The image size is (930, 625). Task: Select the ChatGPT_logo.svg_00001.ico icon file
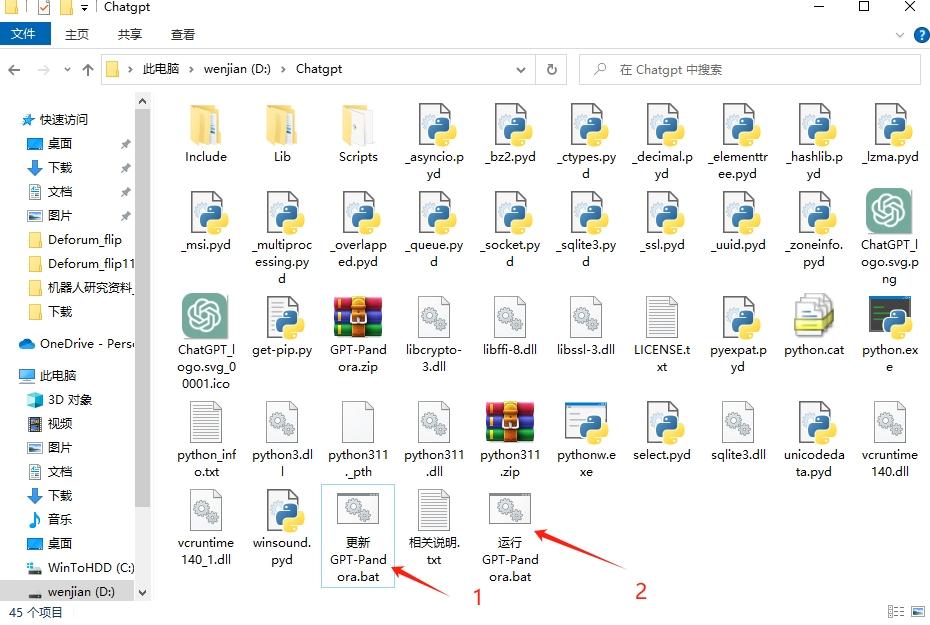click(x=206, y=342)
